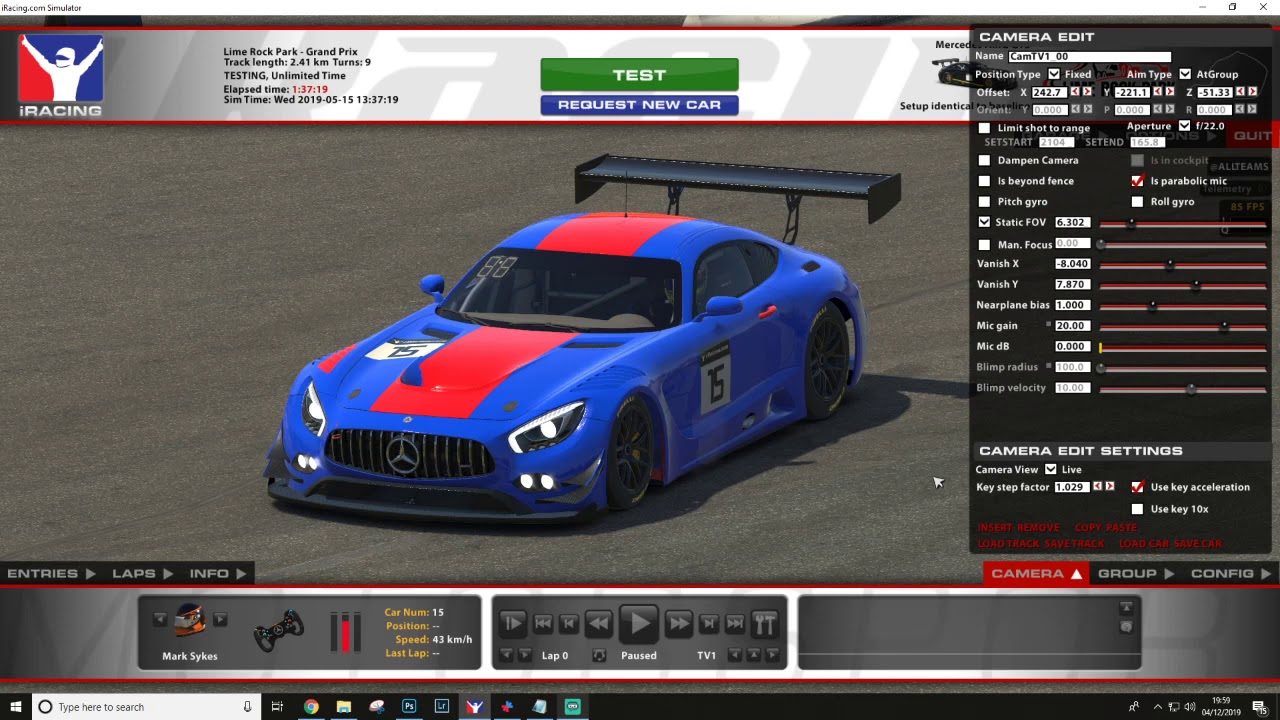
Task: Click the iRacing logo
Action: point(61,75)
